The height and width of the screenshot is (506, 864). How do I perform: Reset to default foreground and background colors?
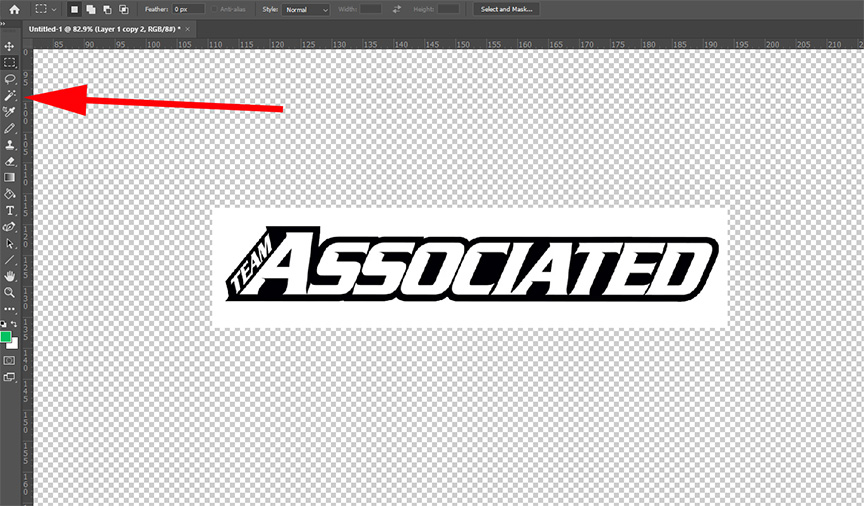click(3, 324)
